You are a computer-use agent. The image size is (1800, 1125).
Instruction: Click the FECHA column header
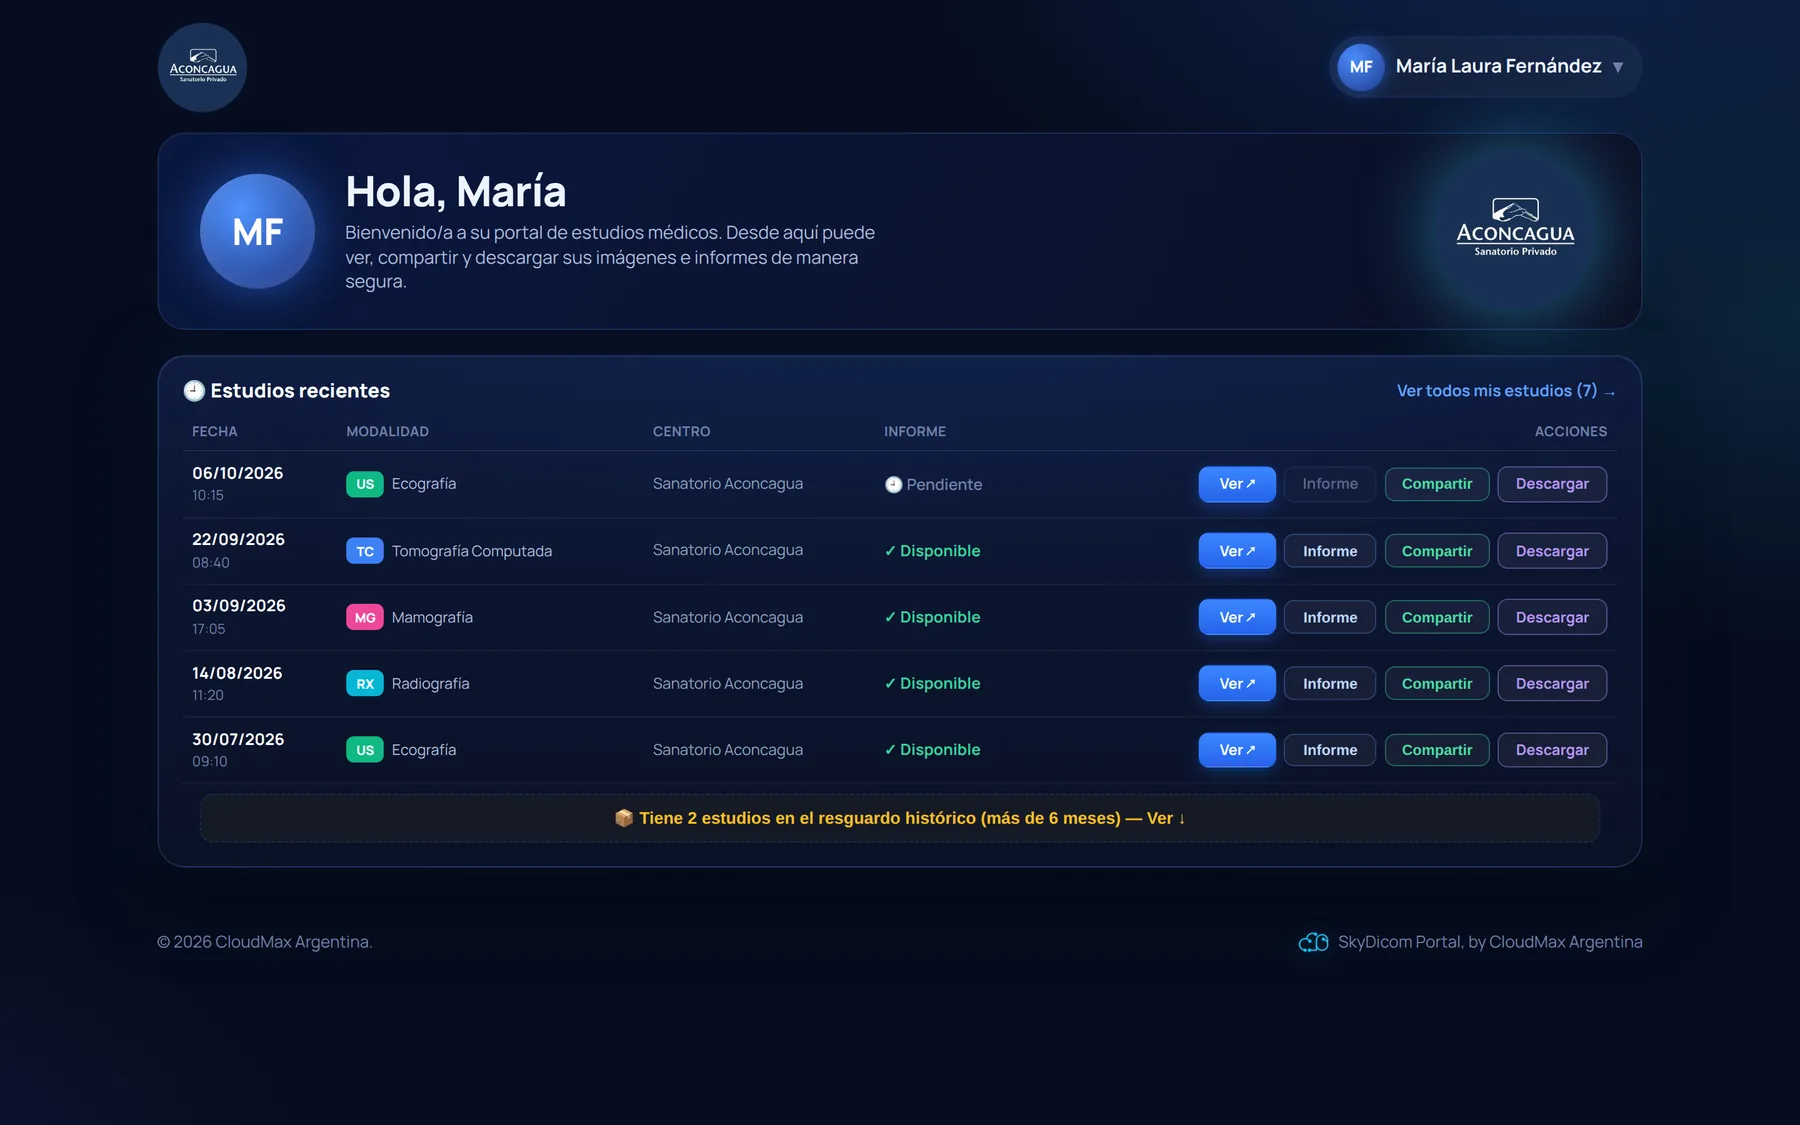point(215,432)
